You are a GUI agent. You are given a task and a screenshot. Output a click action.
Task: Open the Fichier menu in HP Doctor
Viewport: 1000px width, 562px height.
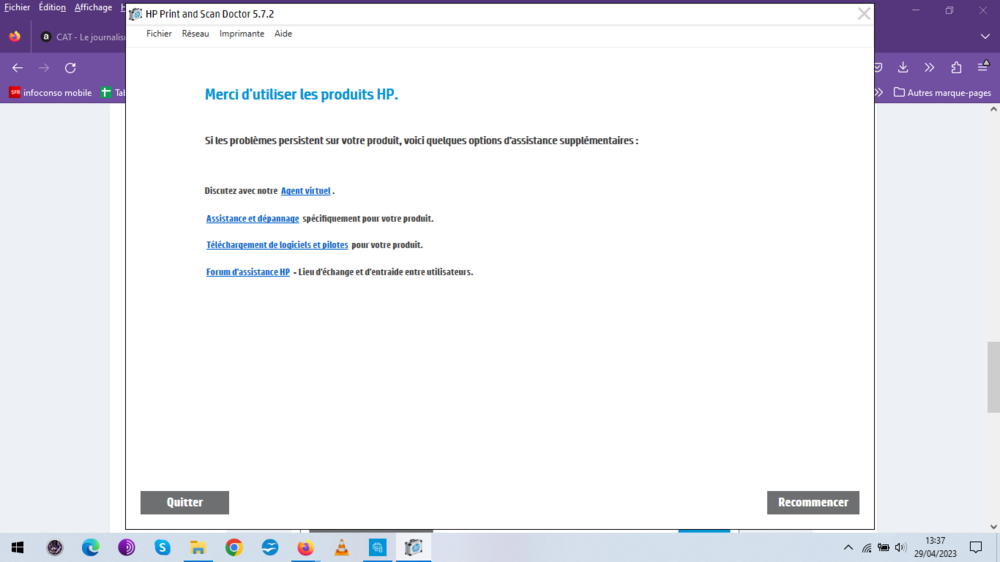pos(159,34)
